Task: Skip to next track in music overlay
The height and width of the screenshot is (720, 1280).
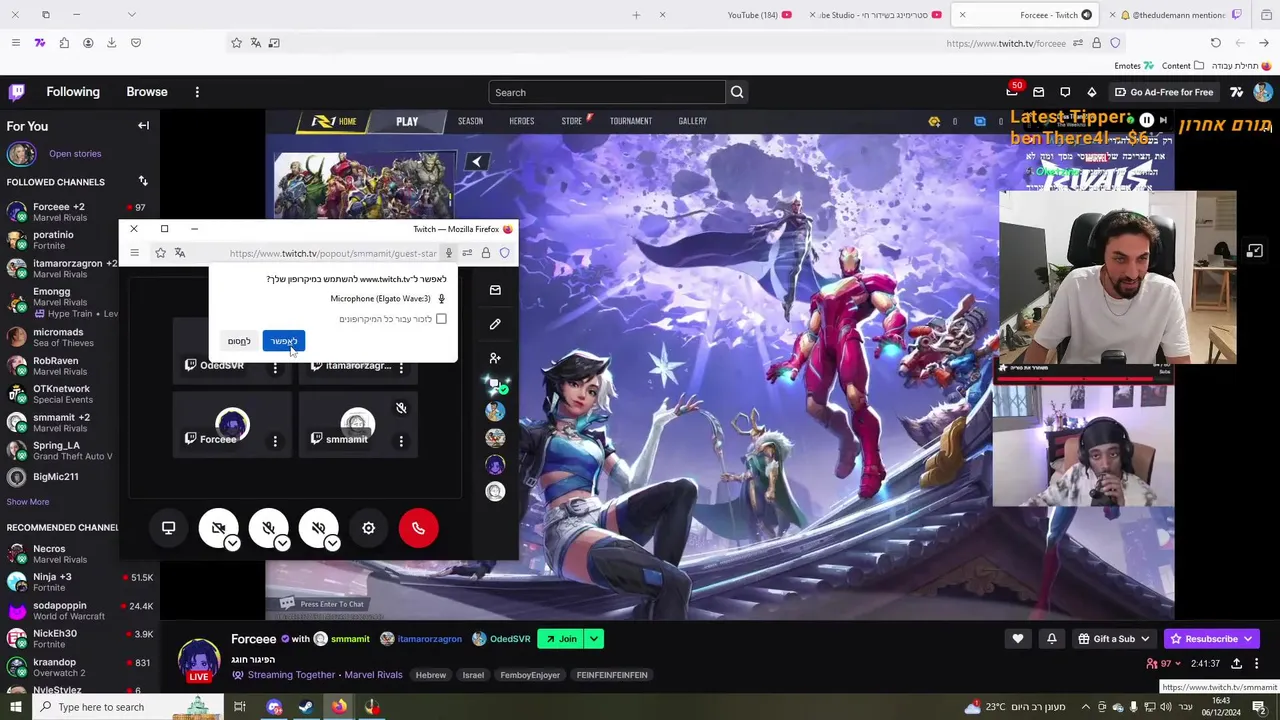Action: [x=1162, y=120]
